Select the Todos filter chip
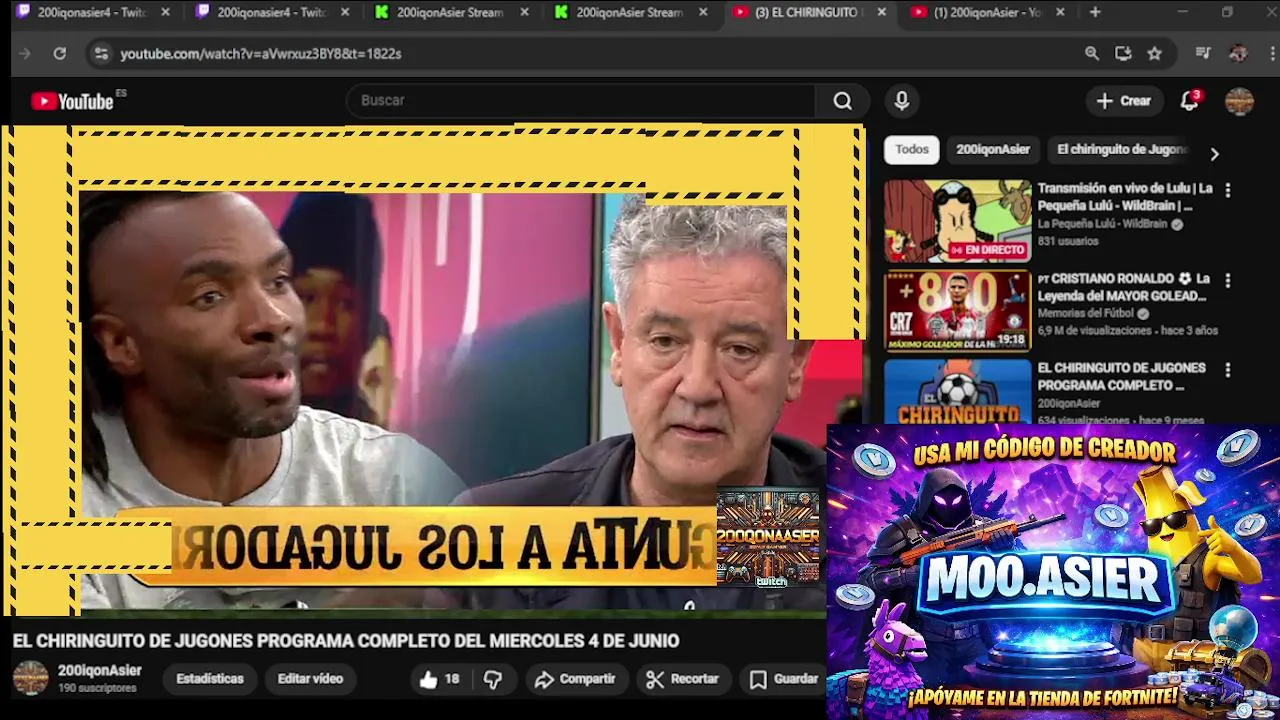The width and height of the screenshot is (1280, 720). pyautogui.click(x=911, y=150)
